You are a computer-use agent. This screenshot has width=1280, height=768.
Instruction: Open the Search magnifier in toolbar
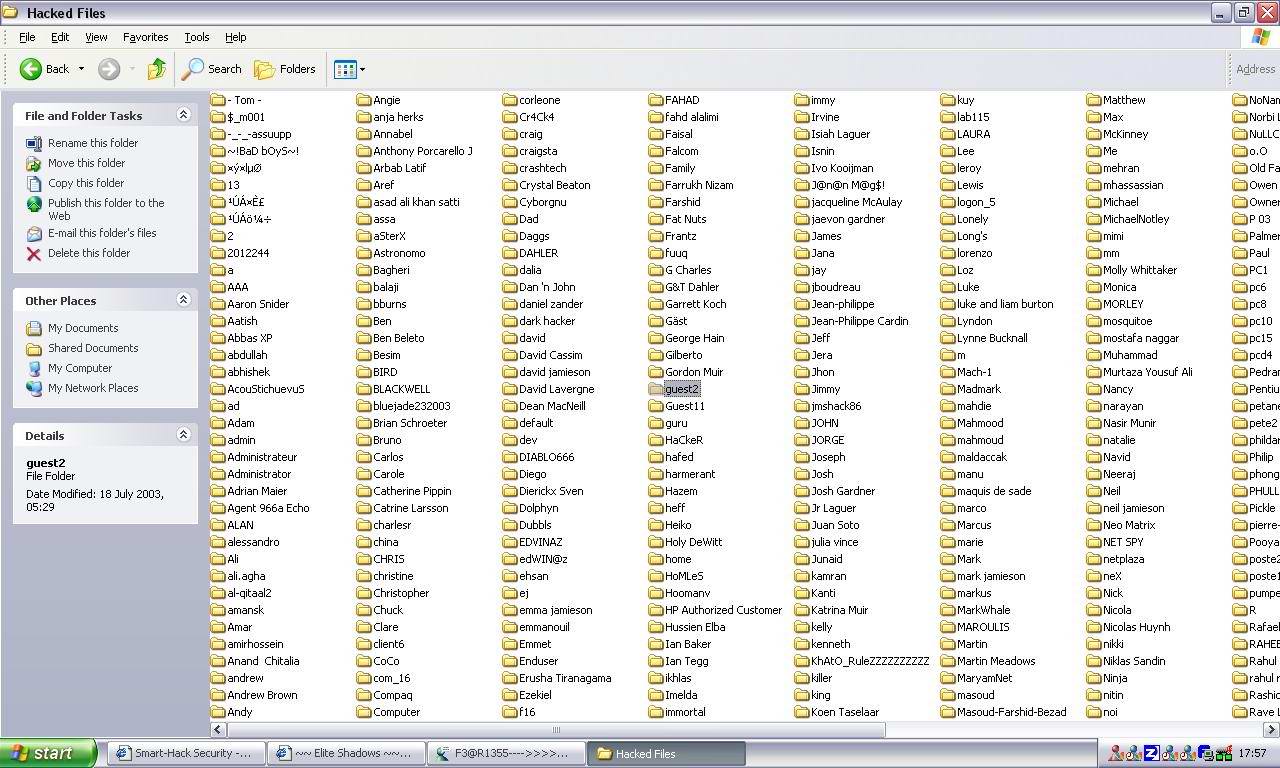[193, 69]
